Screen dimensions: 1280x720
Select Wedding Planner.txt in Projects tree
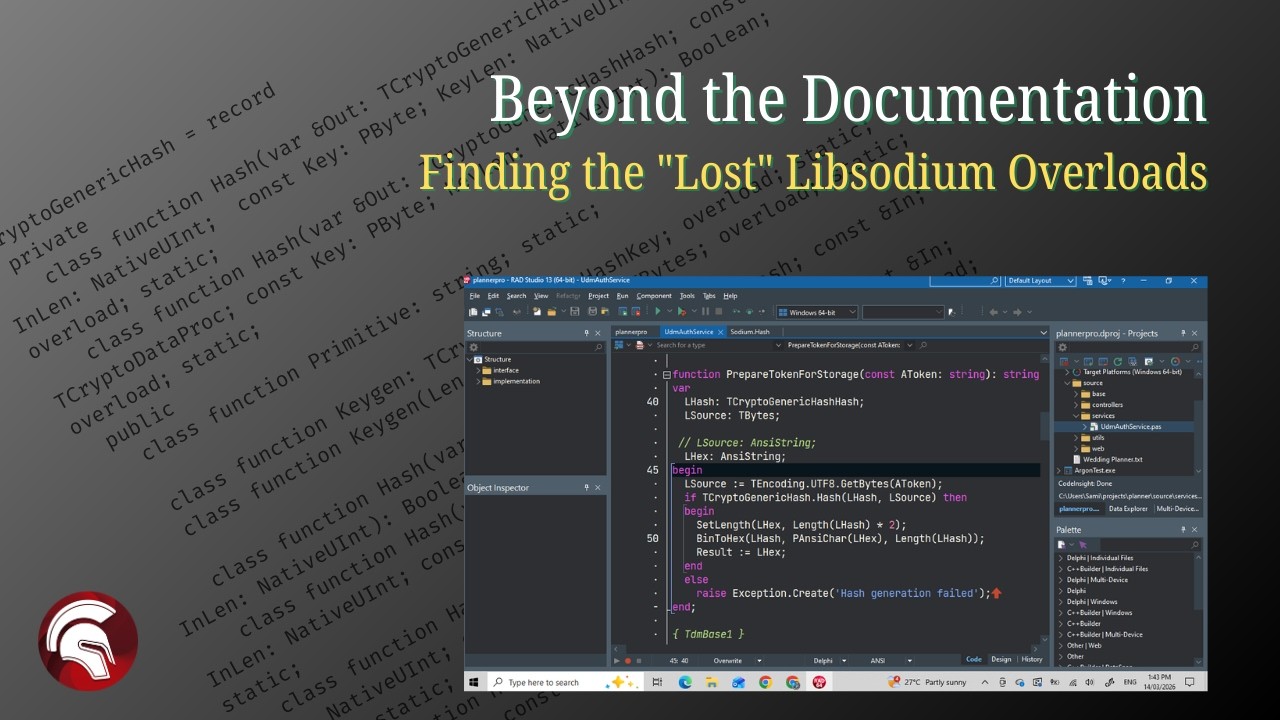1105,460
